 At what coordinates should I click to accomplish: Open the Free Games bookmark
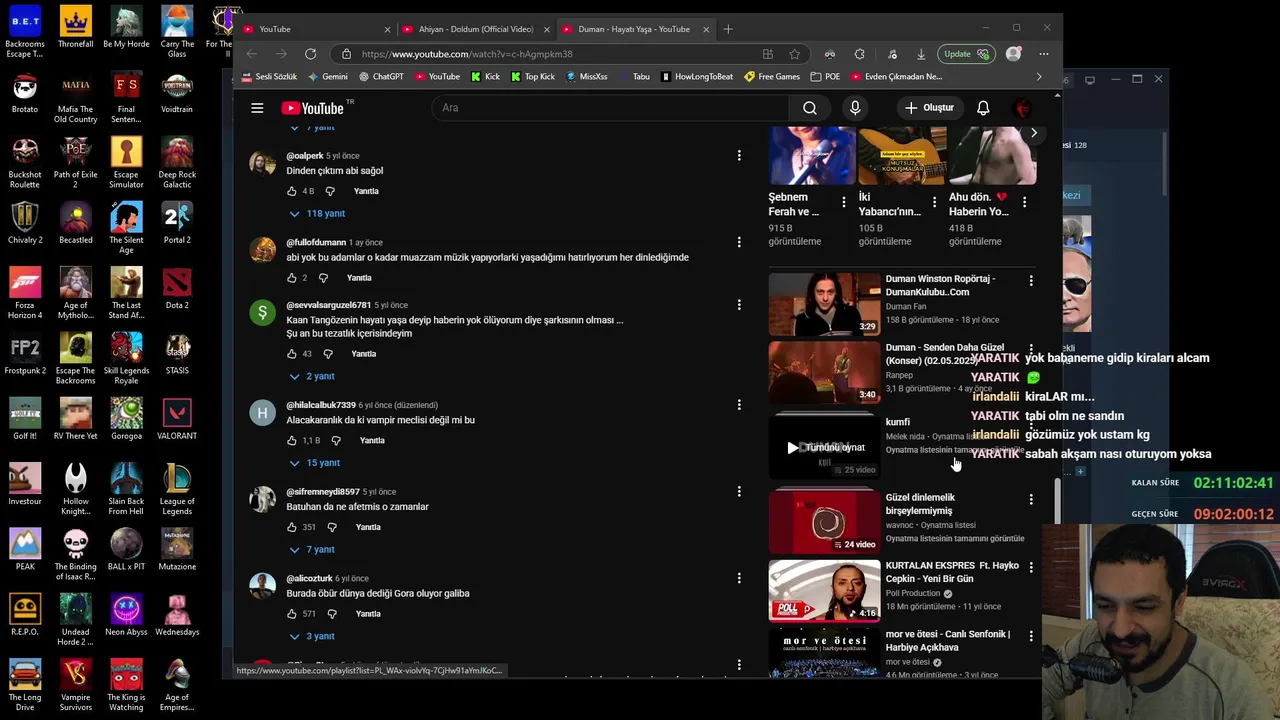click(x=772, y=77)
